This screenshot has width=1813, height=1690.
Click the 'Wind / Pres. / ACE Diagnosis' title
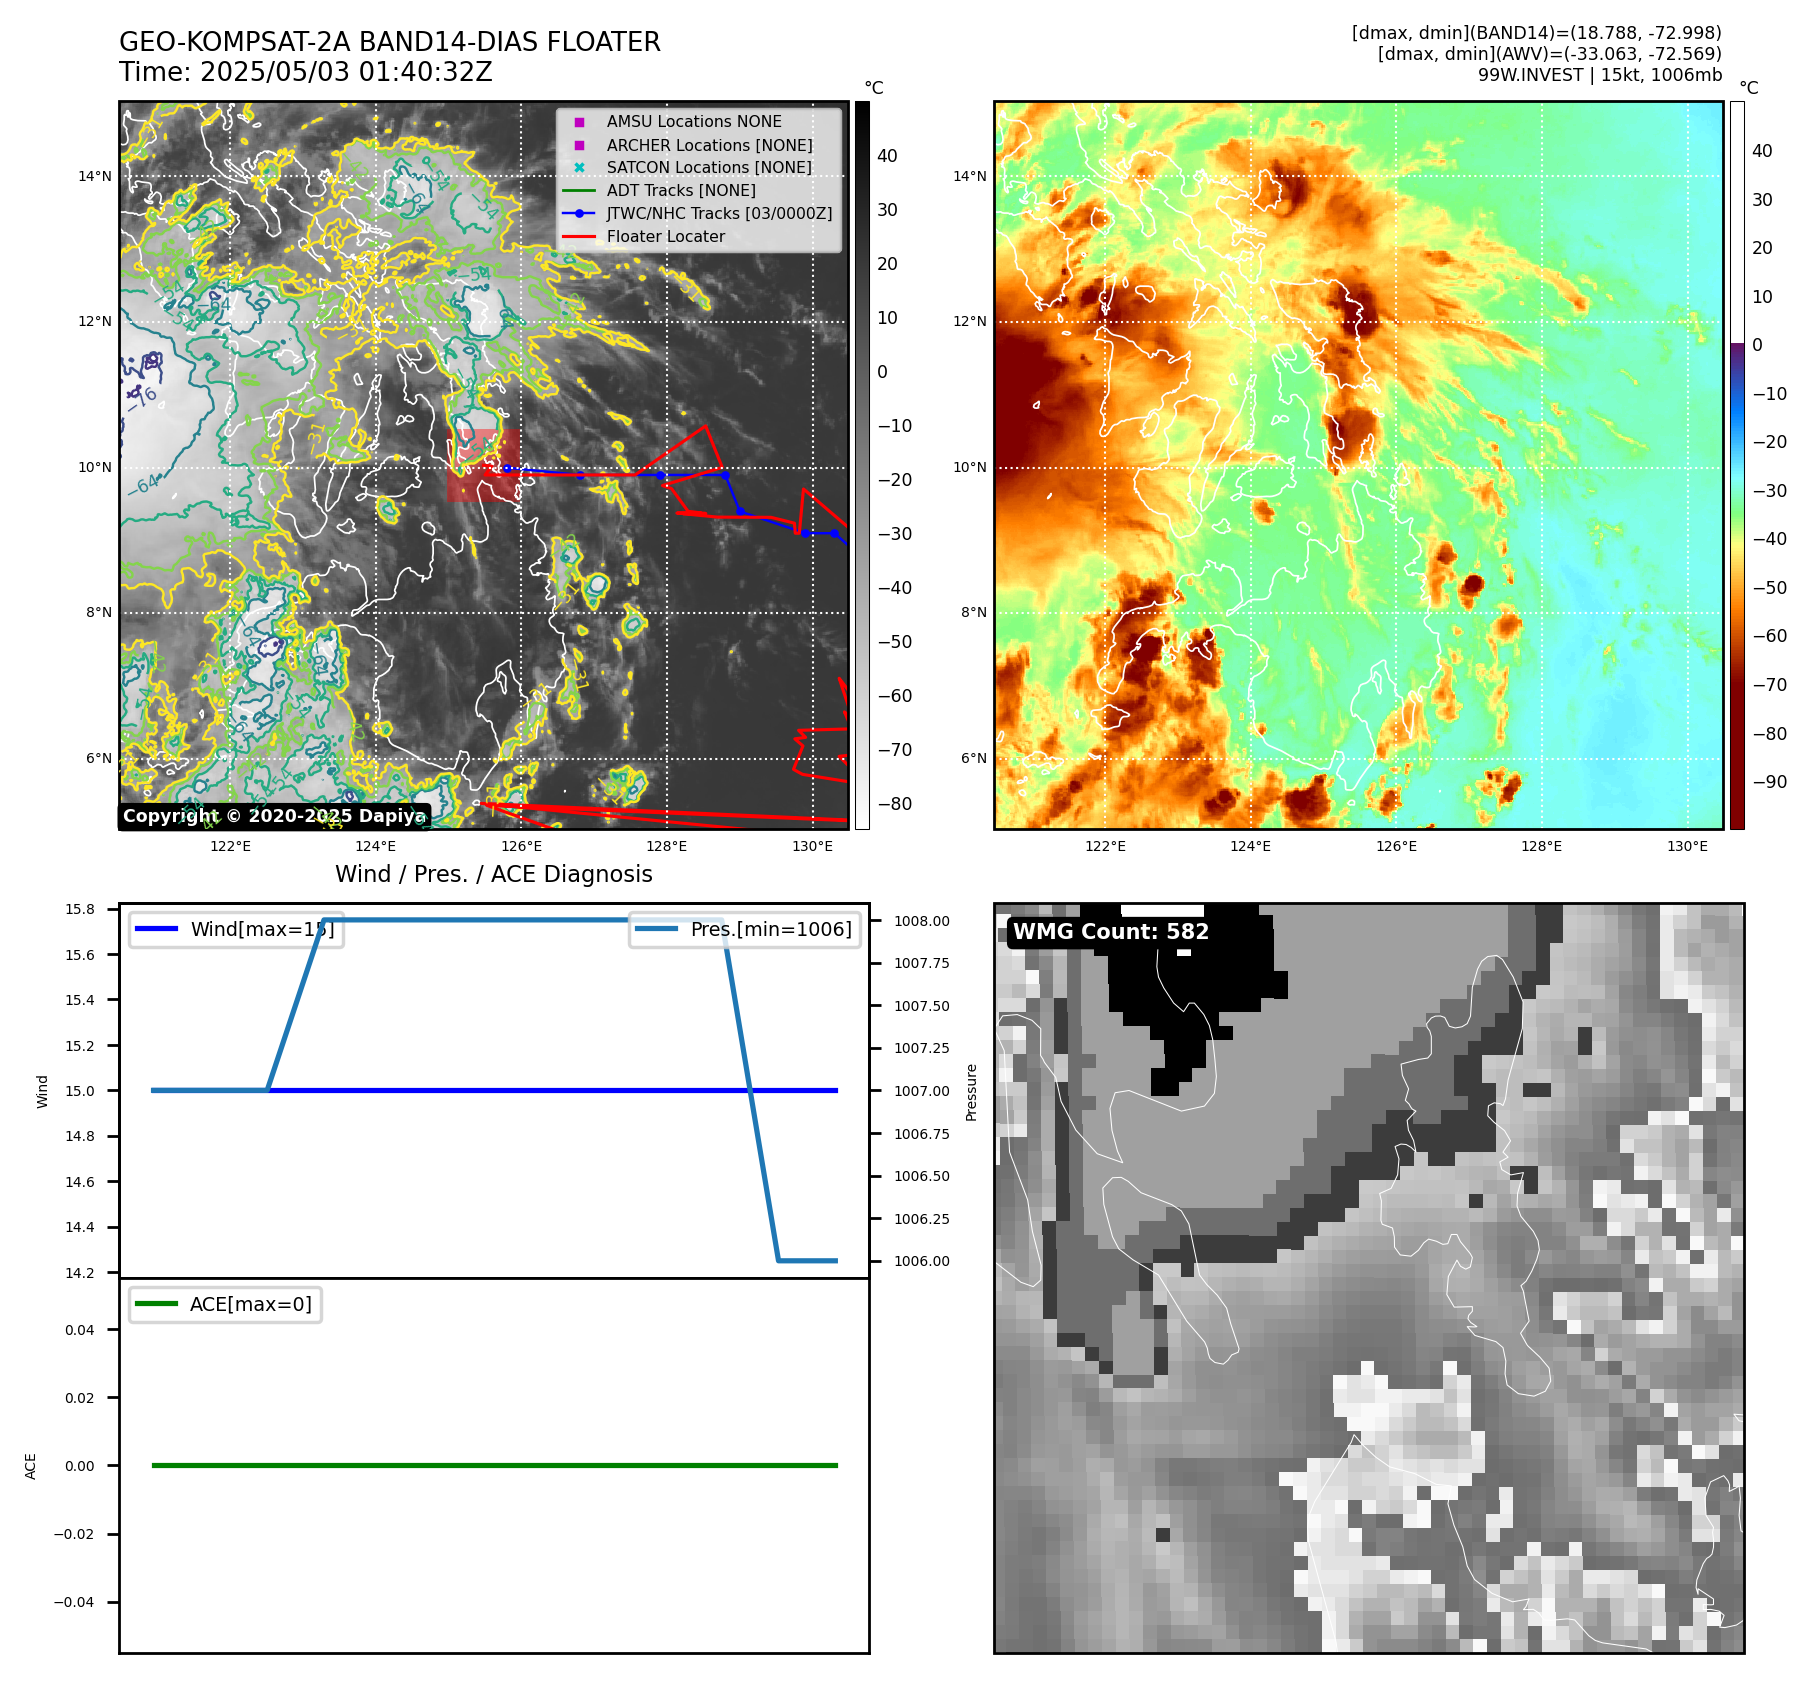(x=494, y=874)
